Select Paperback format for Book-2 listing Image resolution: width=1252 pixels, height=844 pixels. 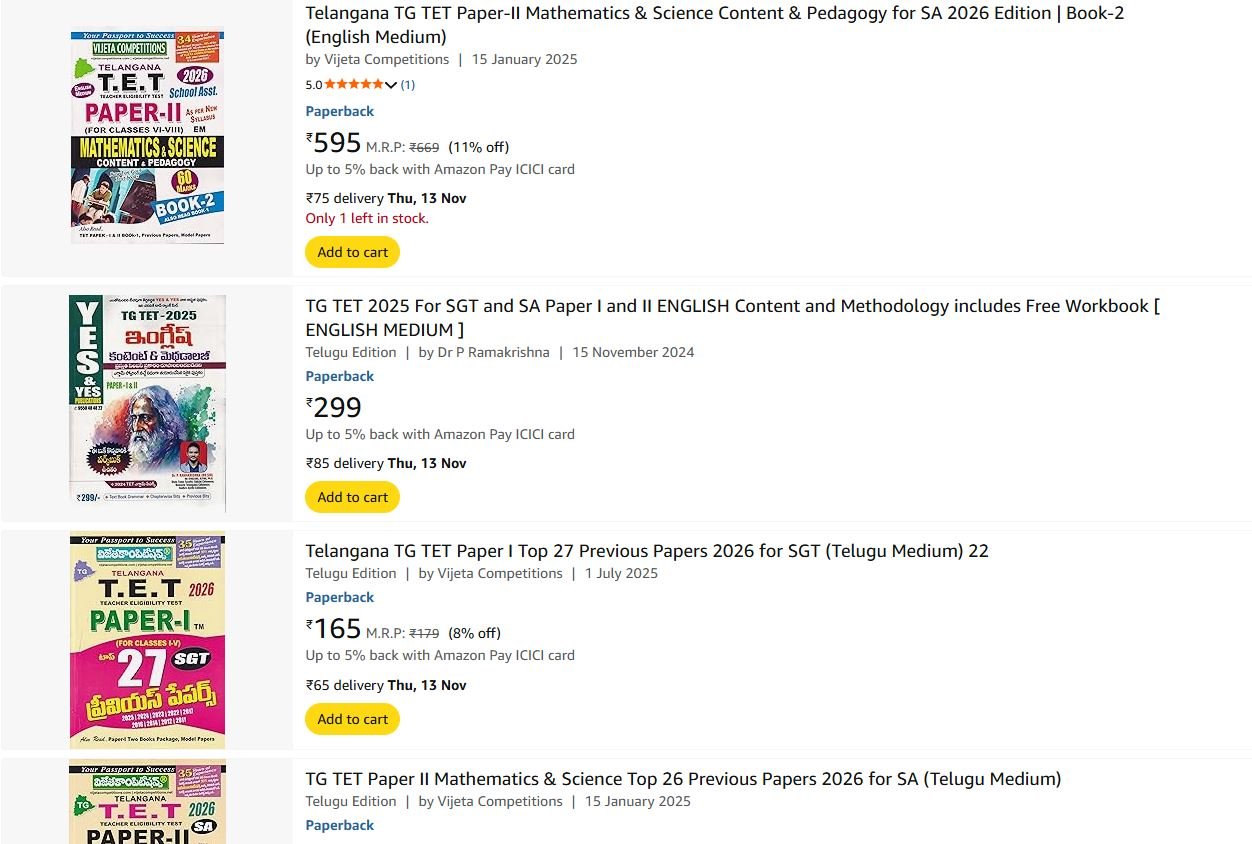pyautogui.click(x=339, y=111)
